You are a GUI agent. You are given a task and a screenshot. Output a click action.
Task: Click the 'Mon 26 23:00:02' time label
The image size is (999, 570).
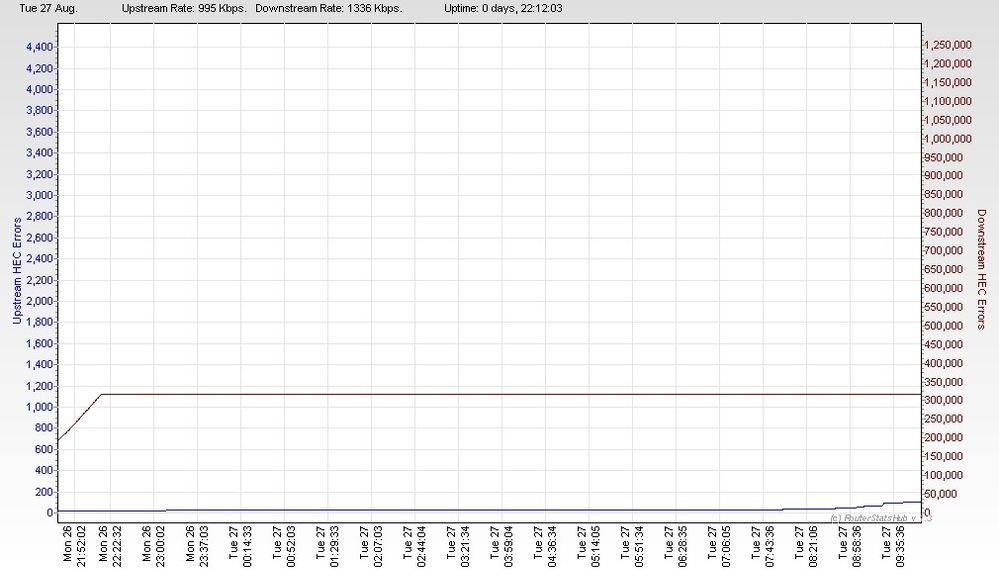153,544
